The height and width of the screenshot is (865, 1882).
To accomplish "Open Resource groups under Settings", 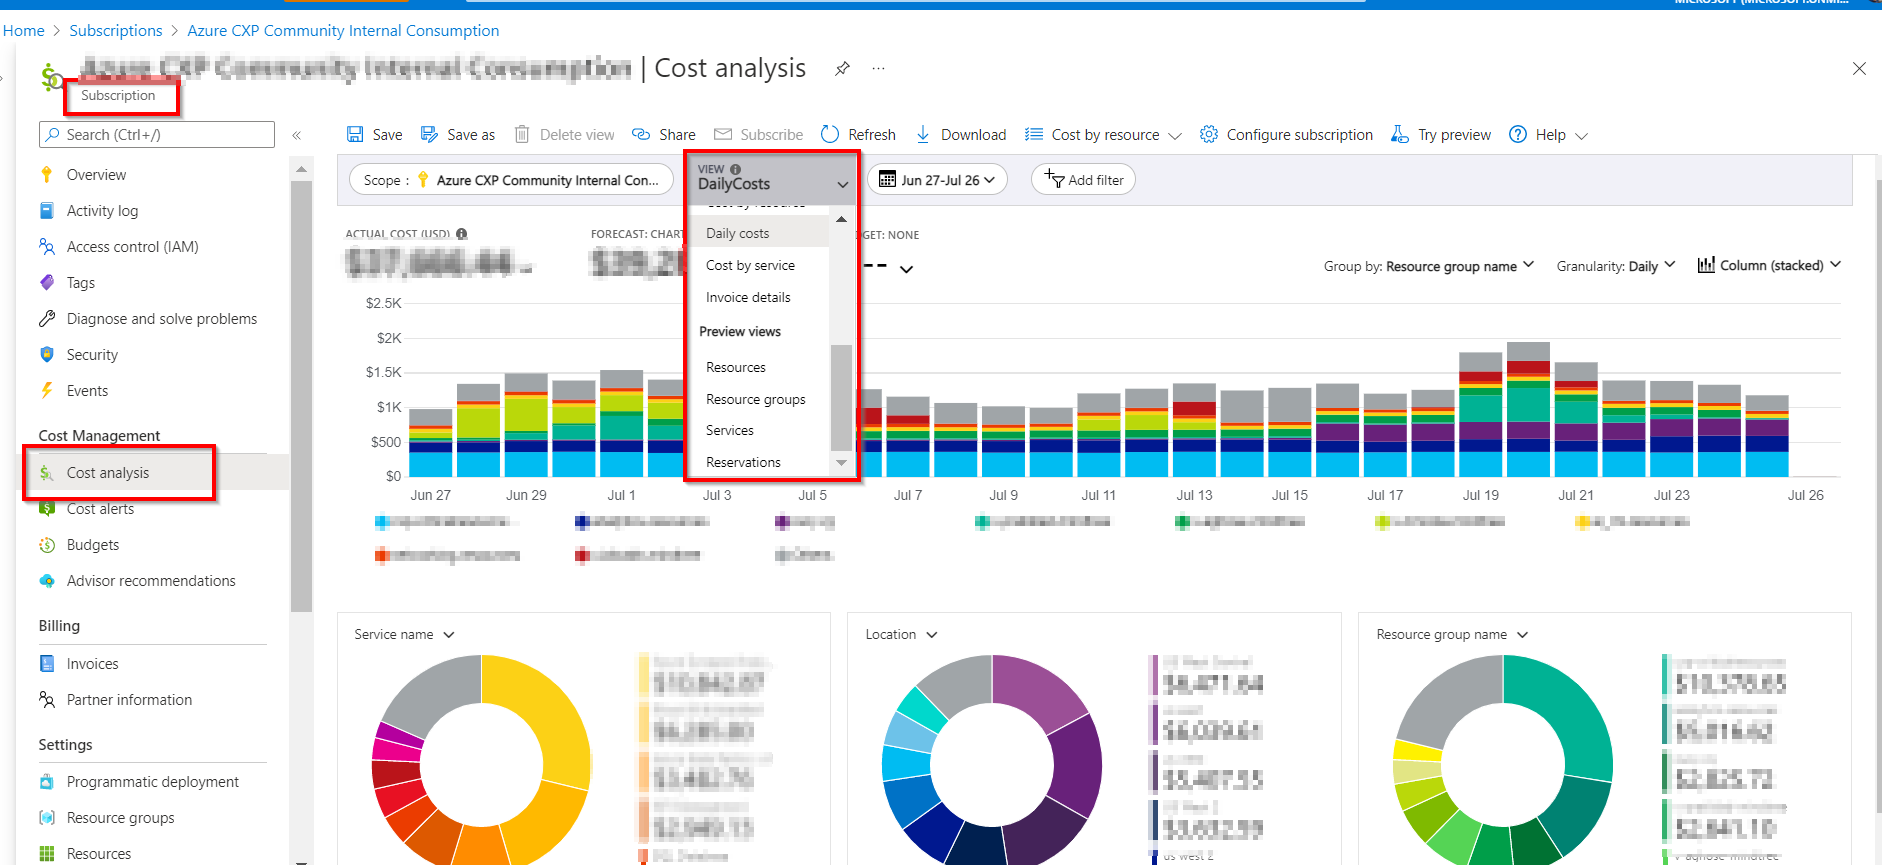I will [x=120, y=818].
